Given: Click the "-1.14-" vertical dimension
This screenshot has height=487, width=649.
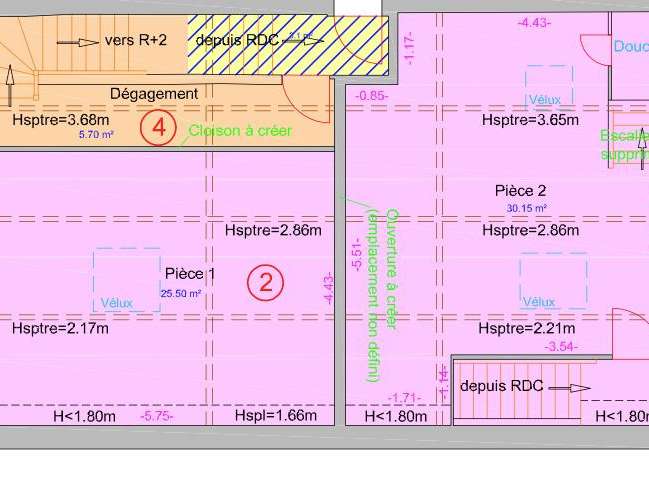Looking at the screenshot, I should (x=444, y=383).
